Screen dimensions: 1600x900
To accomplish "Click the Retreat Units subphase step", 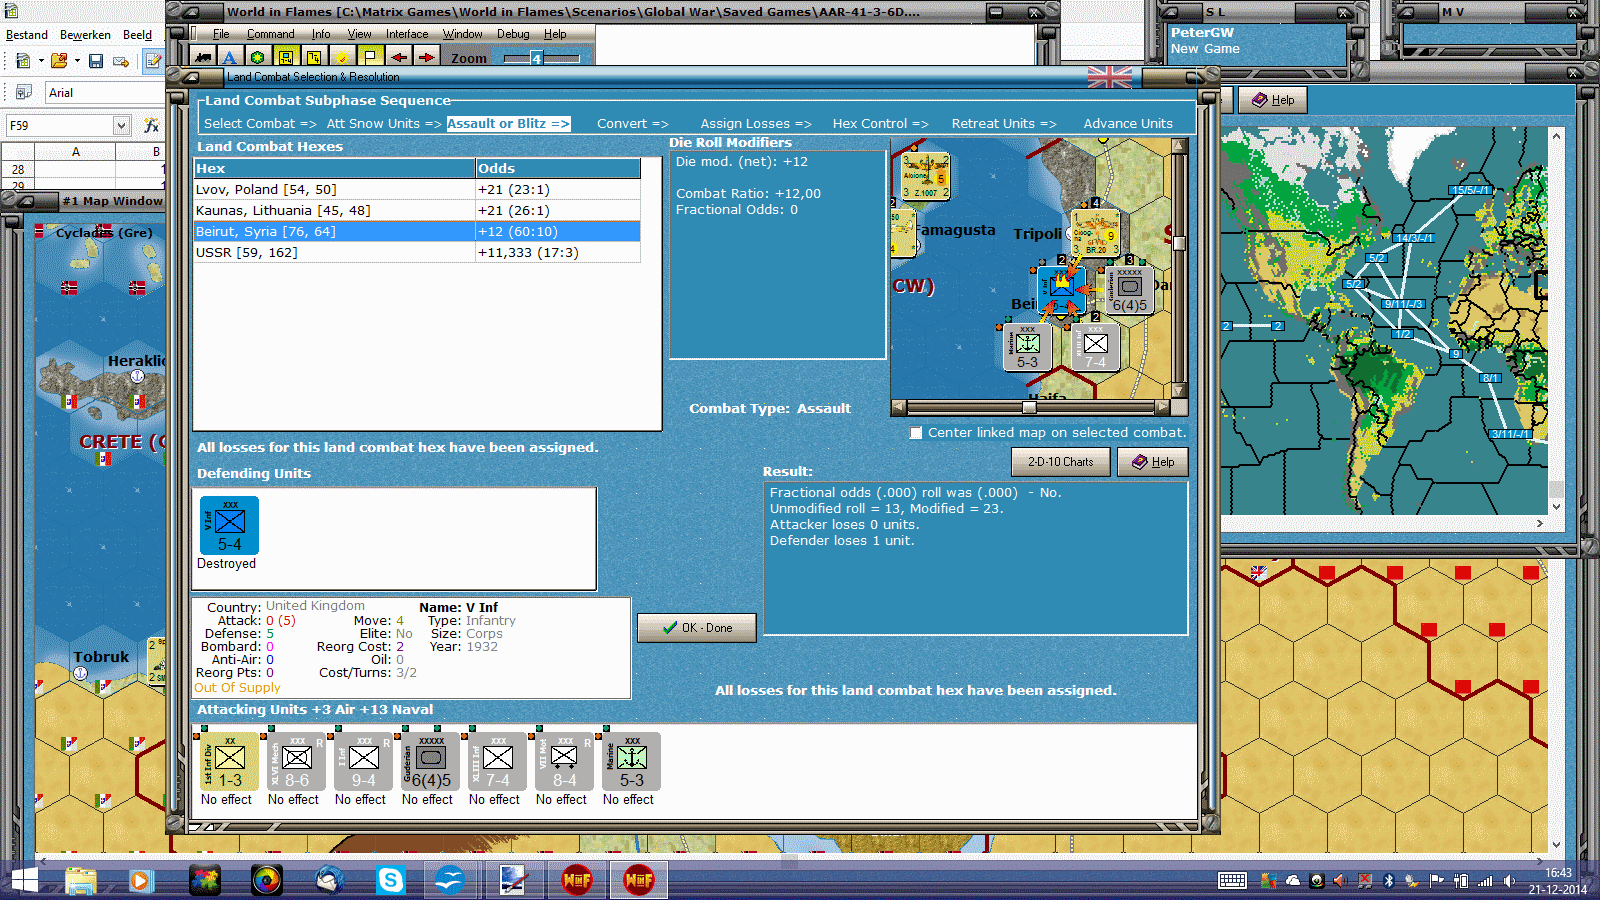I will click(x=1004, y=124).
